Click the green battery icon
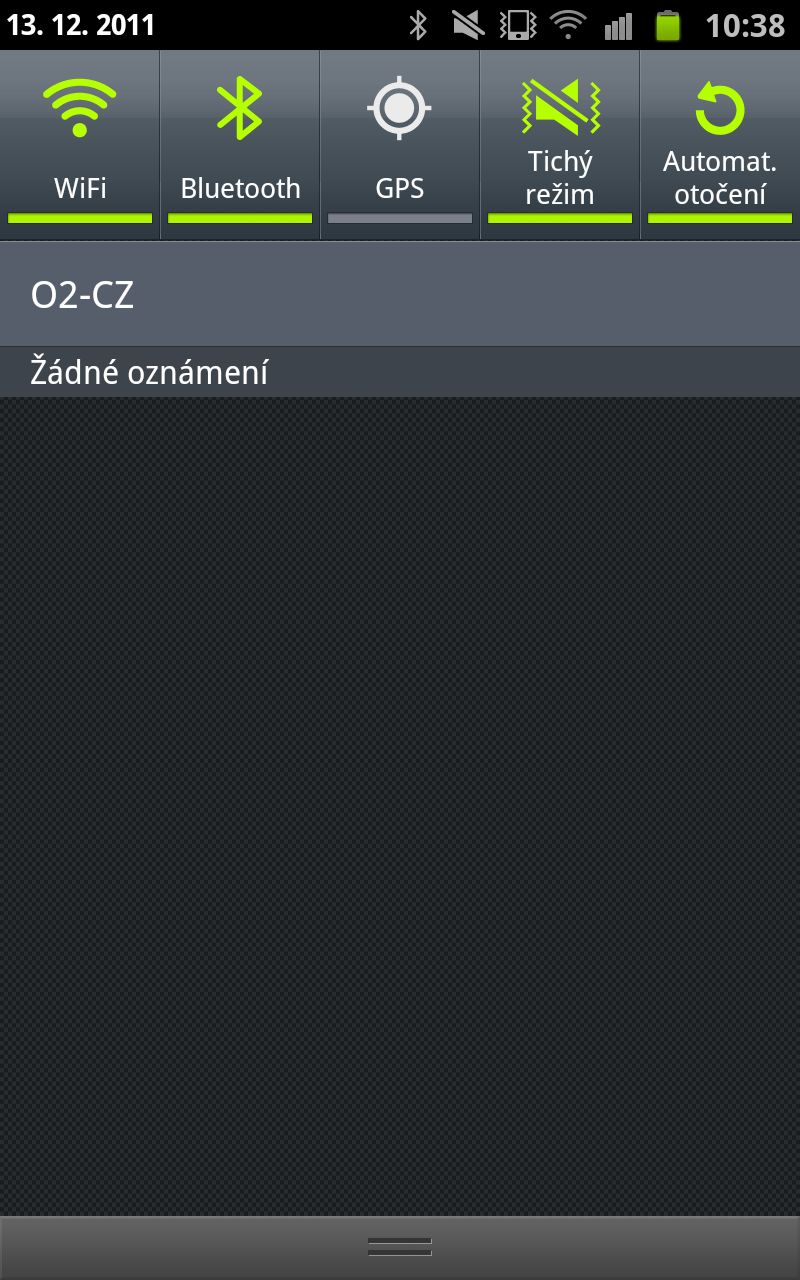The height and width of the screenshot is (1280, 800). pyautogui.click(x=667, y=25)
